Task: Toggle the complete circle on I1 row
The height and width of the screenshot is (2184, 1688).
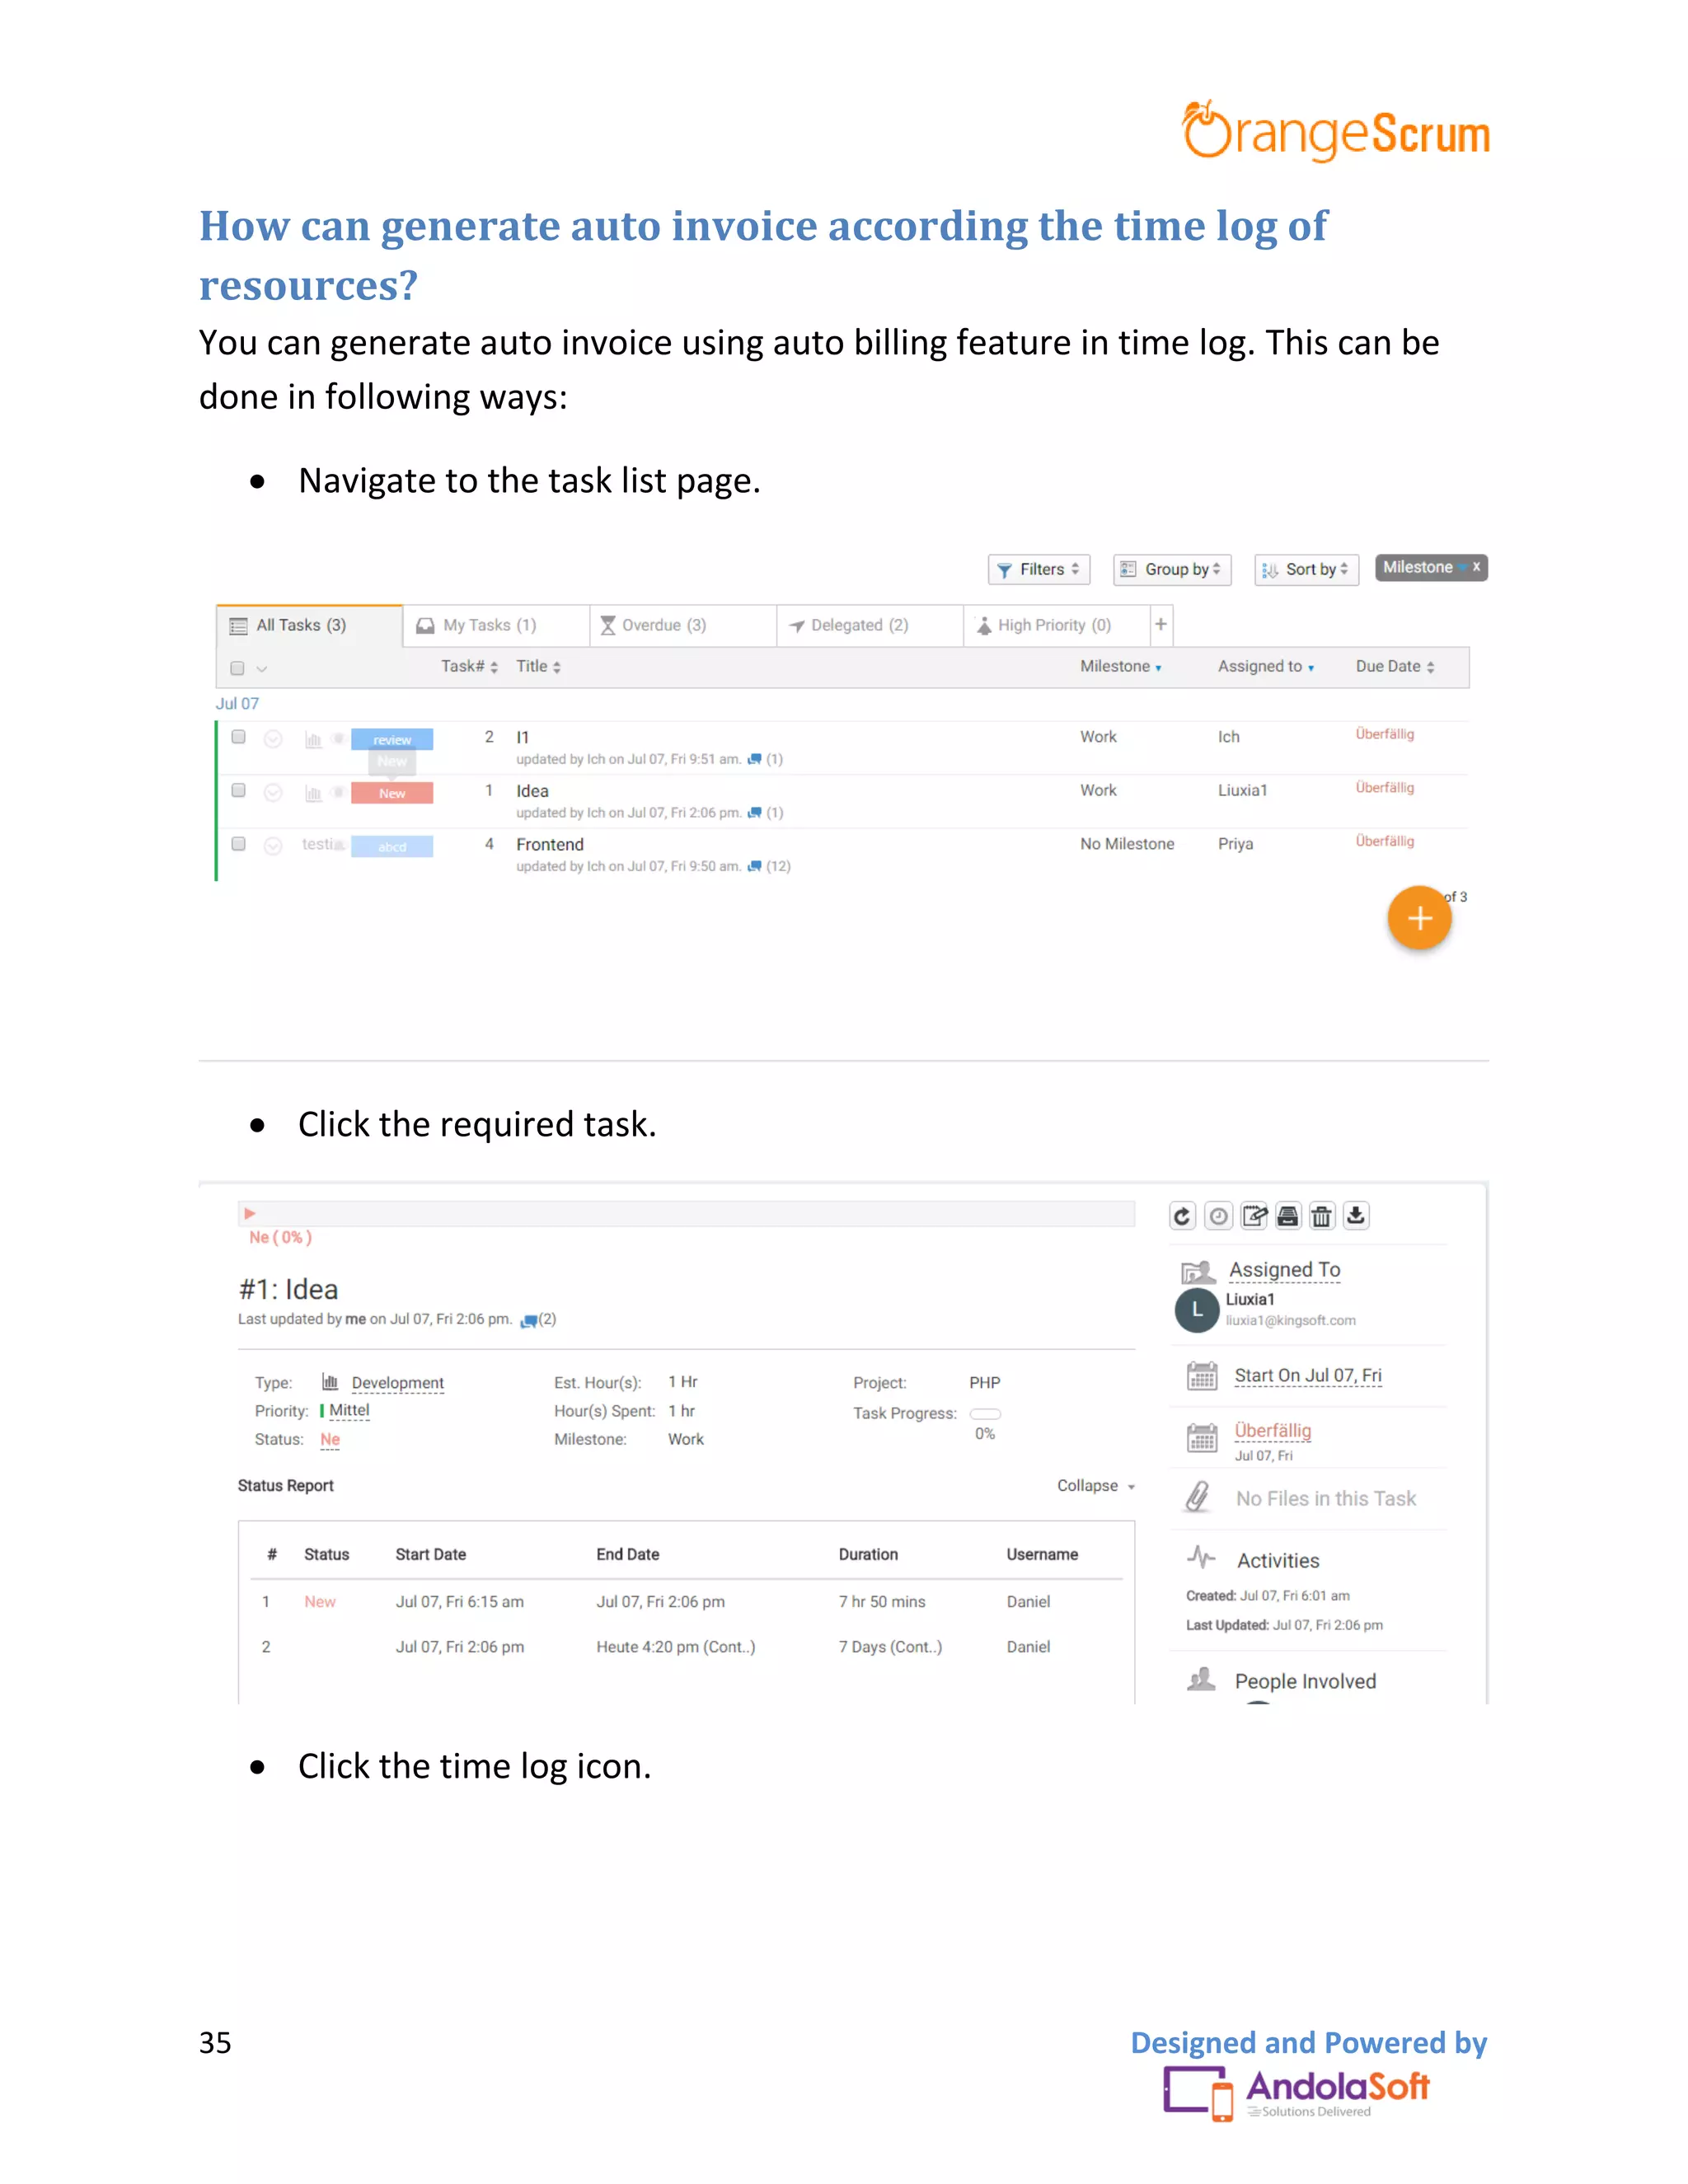Action: tap(273, 739)
